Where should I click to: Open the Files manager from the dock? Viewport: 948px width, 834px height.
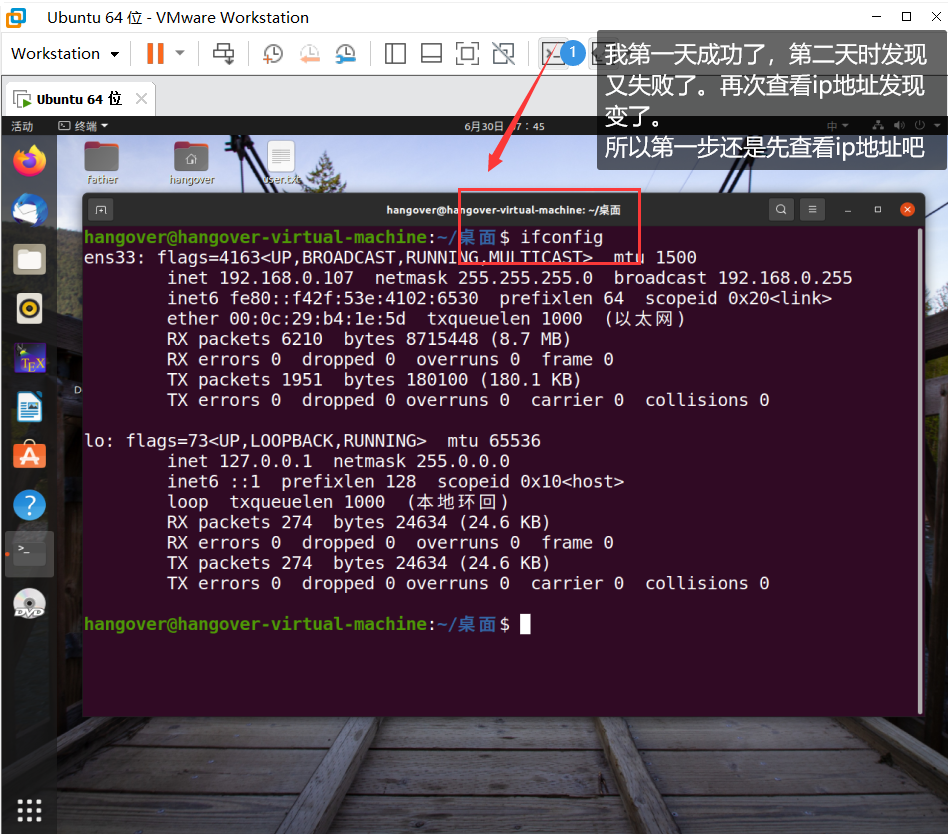tap(30, 259)
